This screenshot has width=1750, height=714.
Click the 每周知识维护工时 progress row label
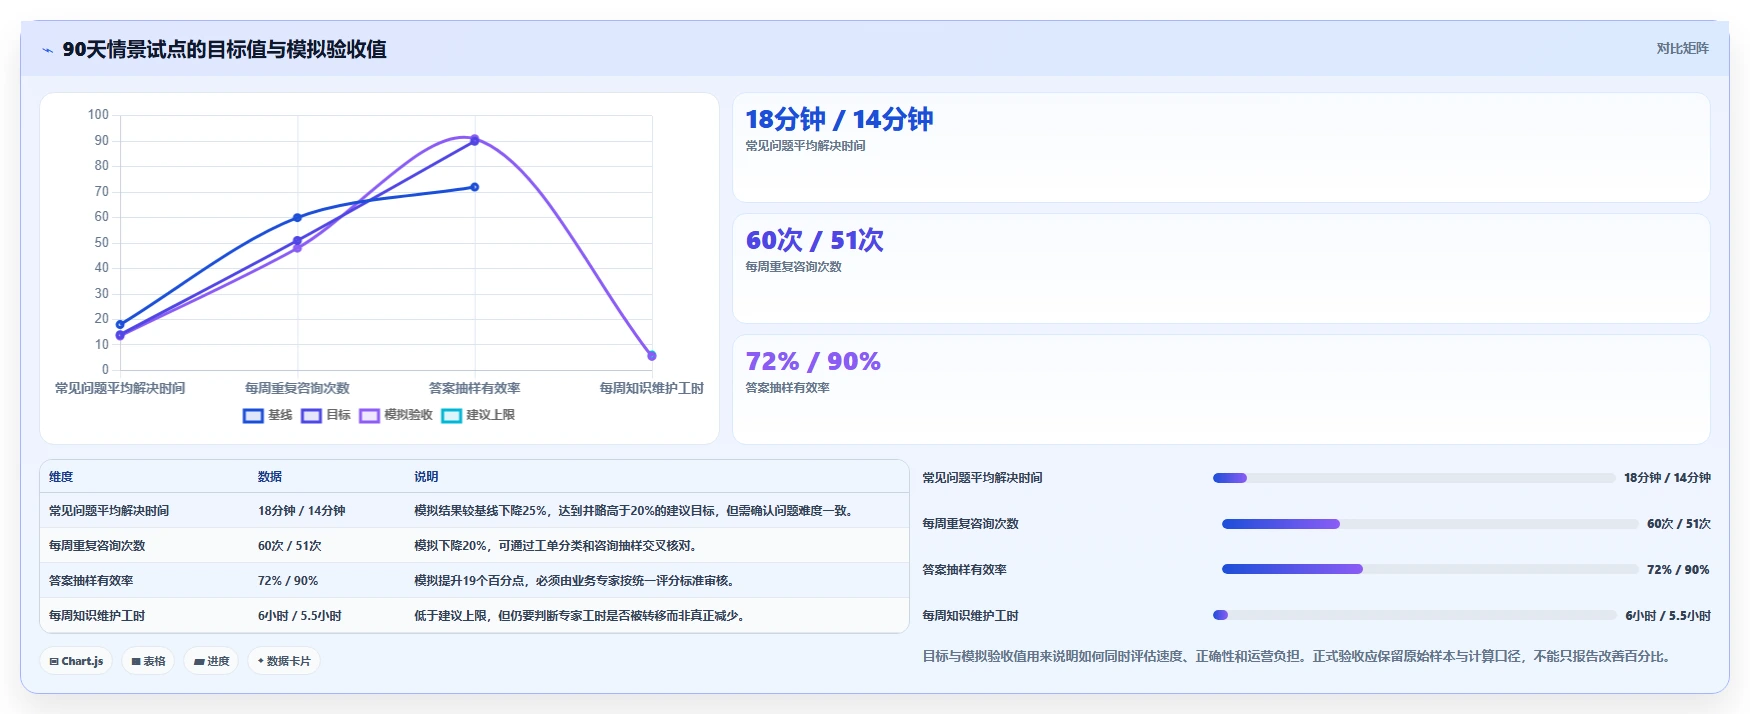(970, 616)
